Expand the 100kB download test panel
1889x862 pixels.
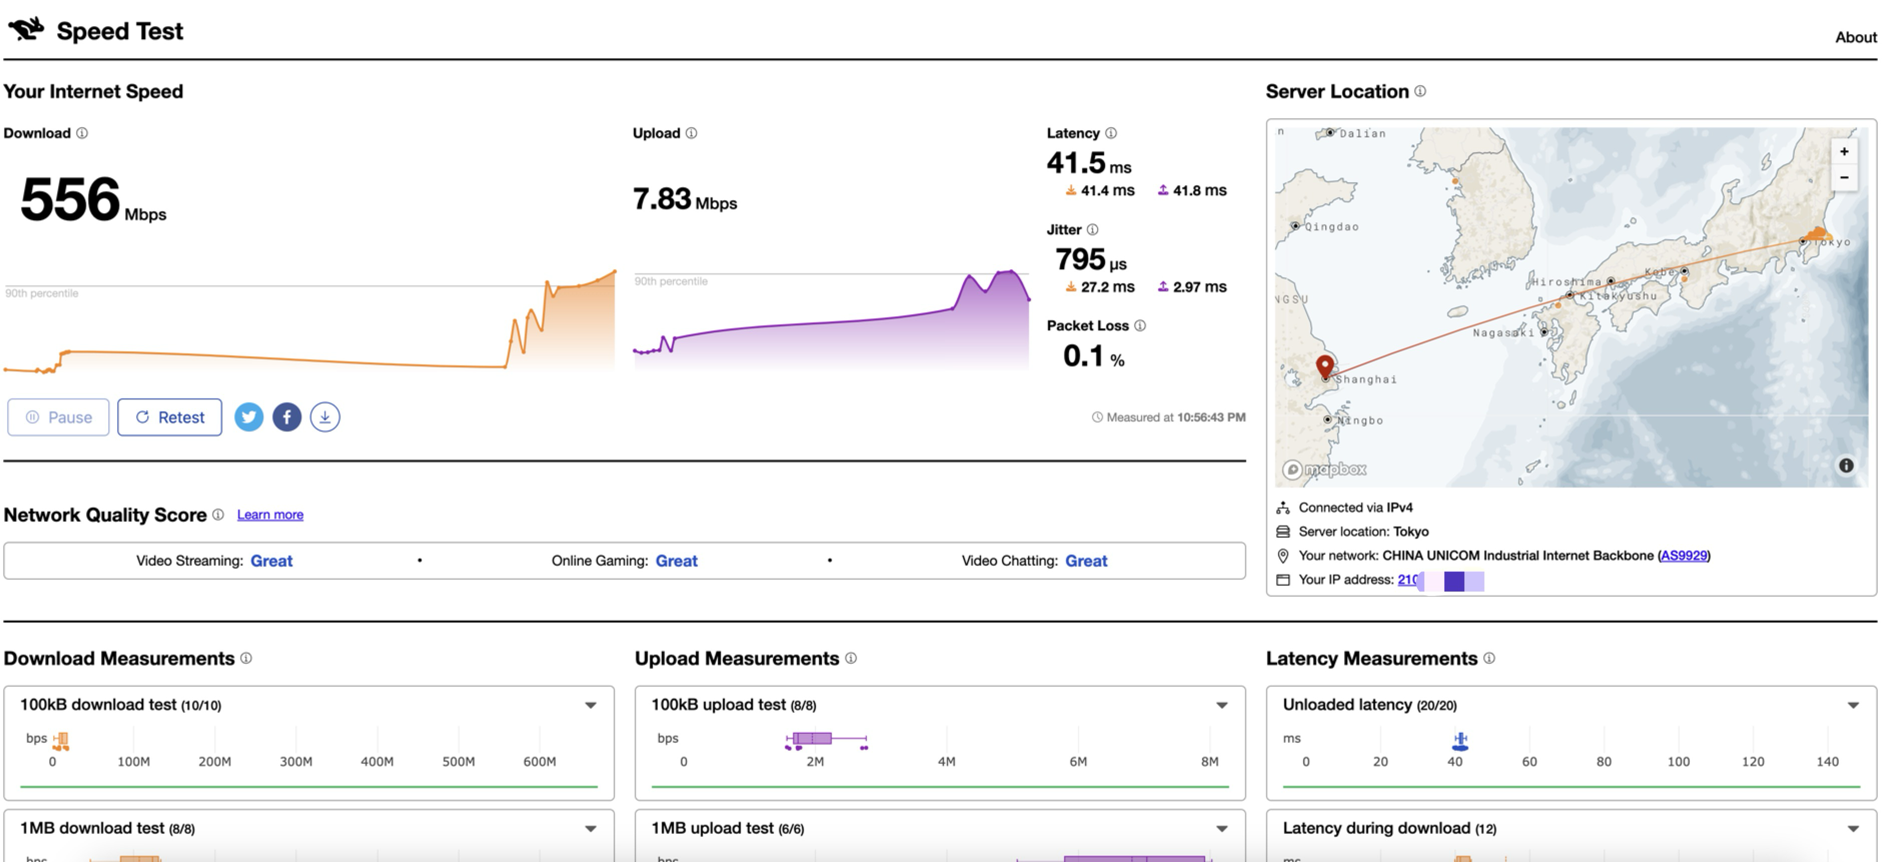tap(591, 705)
